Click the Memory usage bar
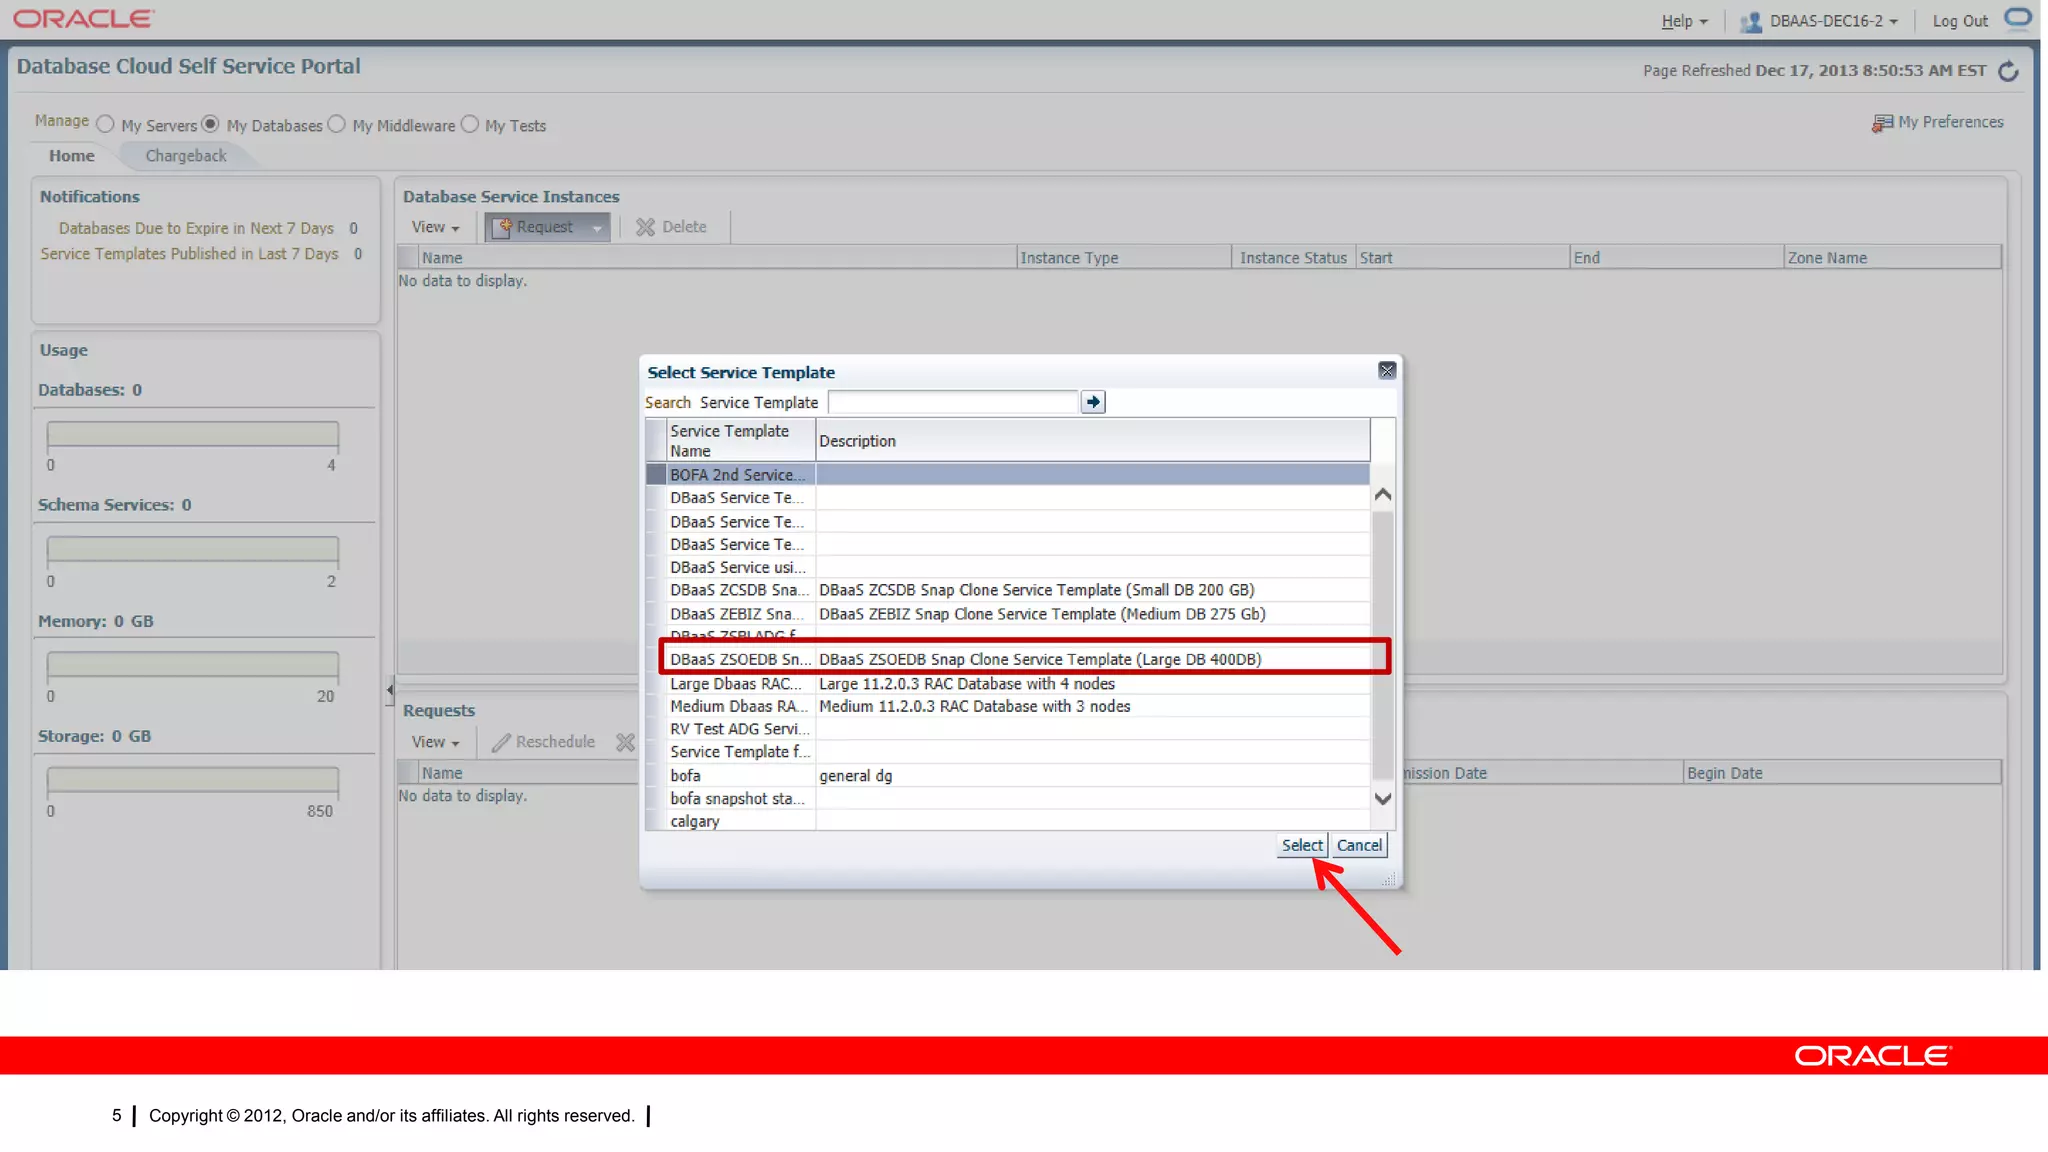The height and width of the screenshot is (1152, 2048). (193, 665)
